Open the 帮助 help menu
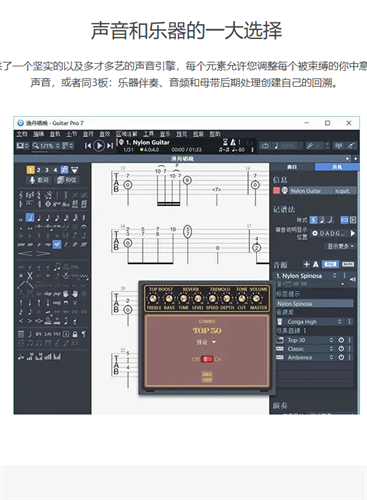 point(215,134)
